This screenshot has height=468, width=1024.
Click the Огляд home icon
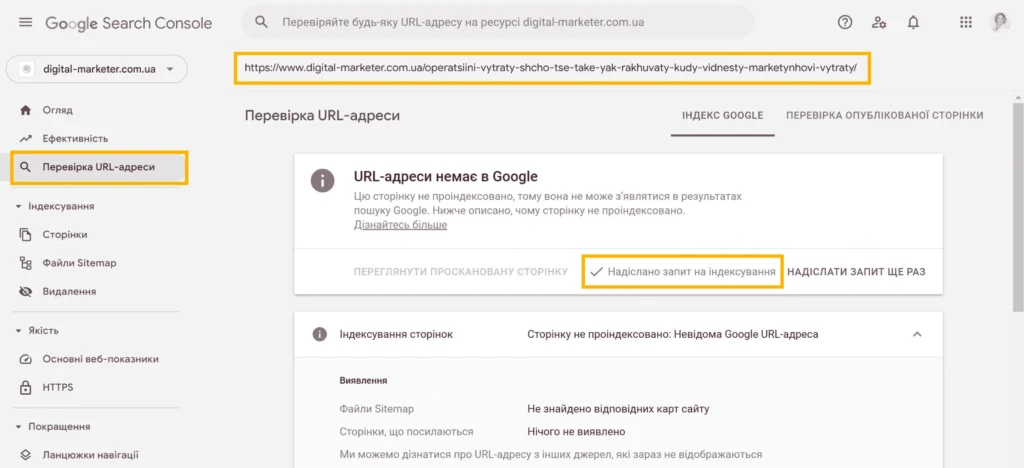click(25, 110)
